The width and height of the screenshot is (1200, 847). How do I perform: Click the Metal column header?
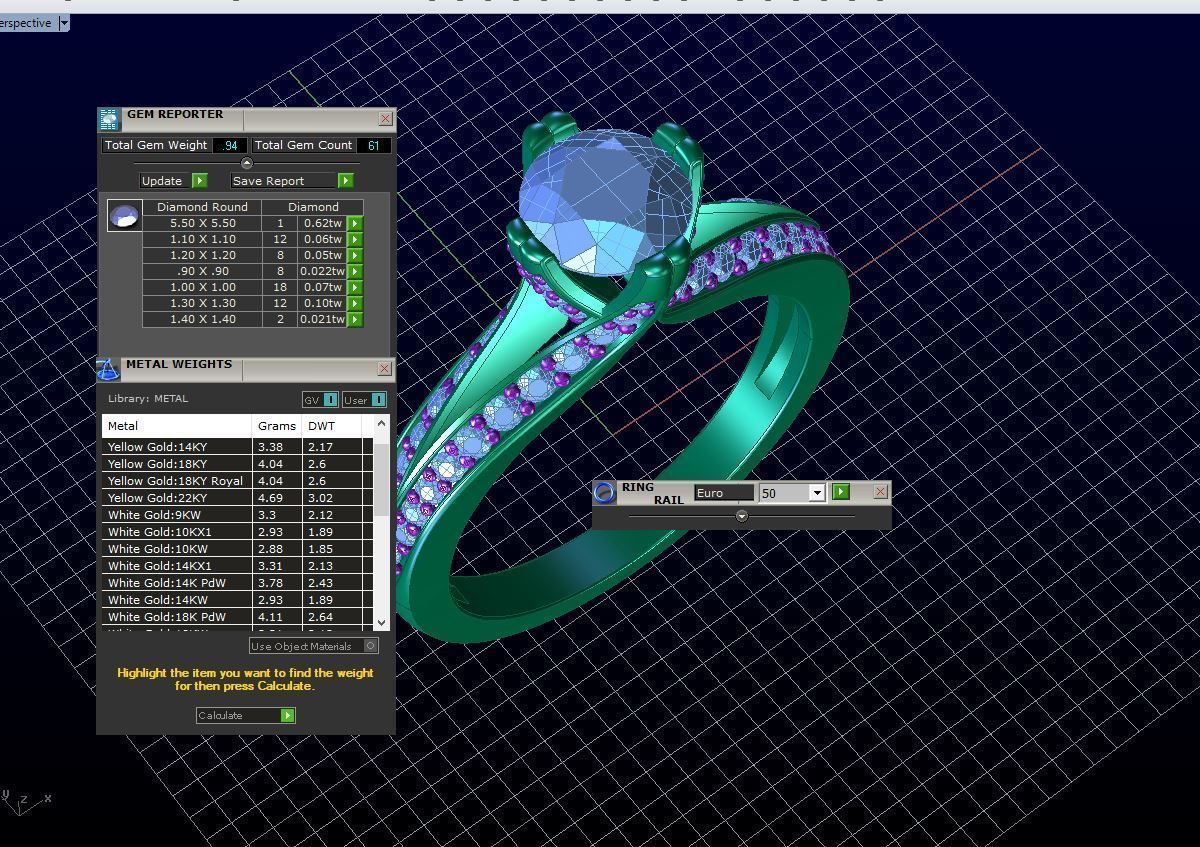click(177, 426)
